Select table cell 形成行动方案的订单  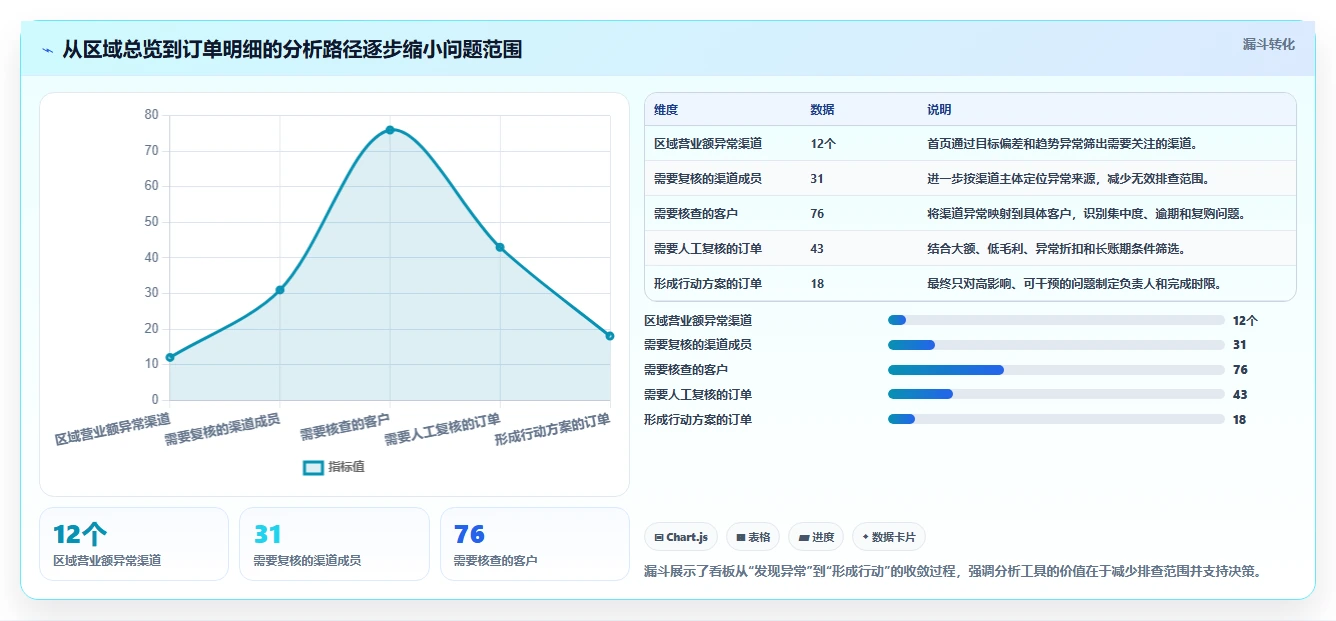coord(708,284)
